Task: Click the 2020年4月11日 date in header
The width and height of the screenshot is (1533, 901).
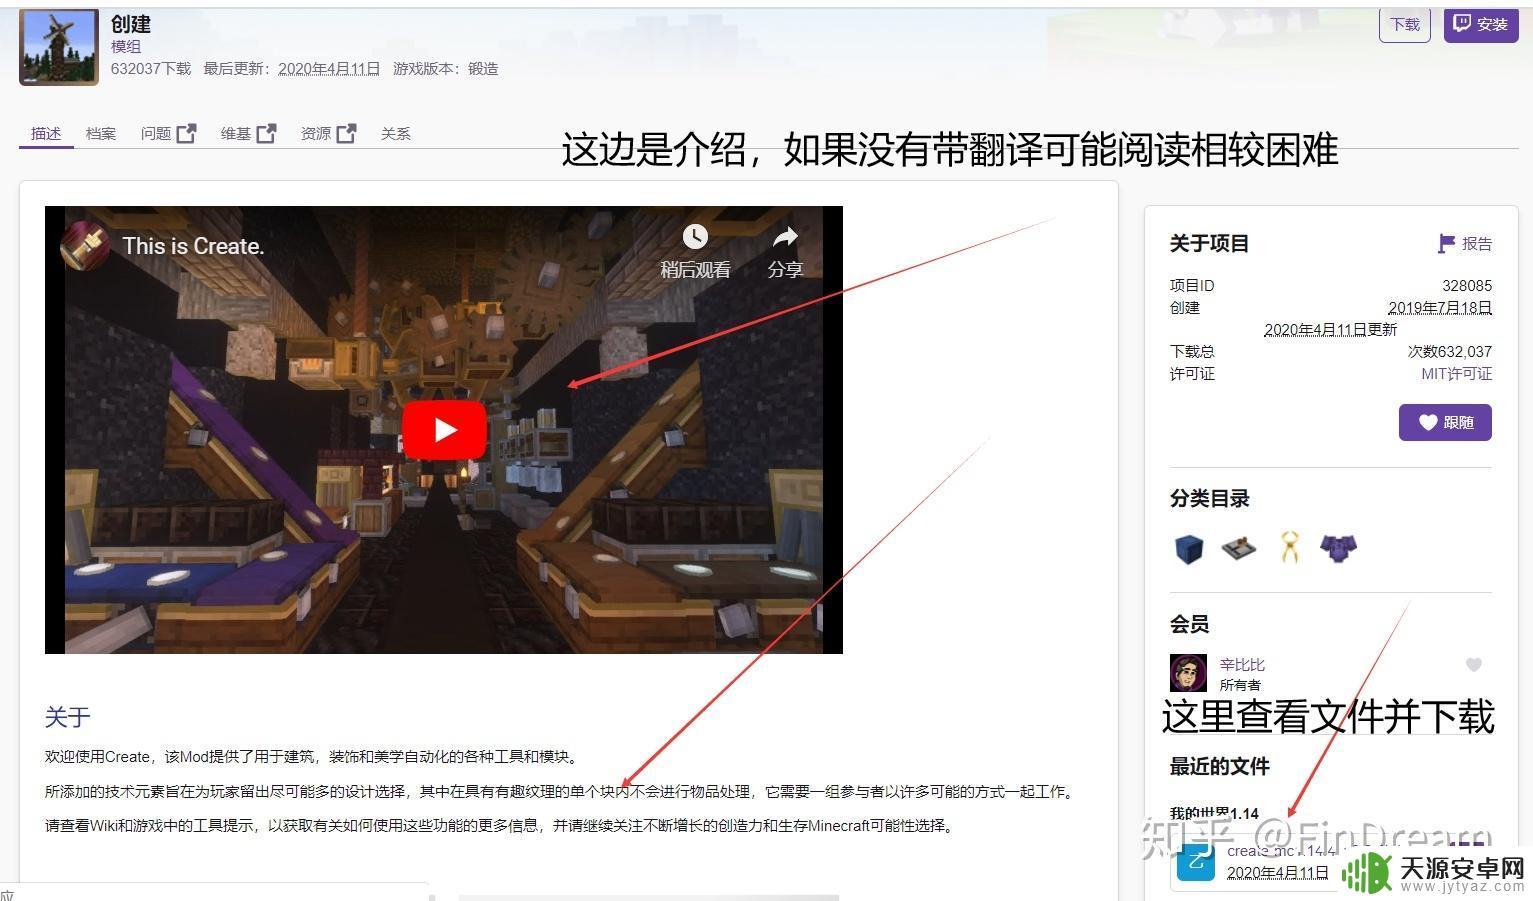Action: 329,68
